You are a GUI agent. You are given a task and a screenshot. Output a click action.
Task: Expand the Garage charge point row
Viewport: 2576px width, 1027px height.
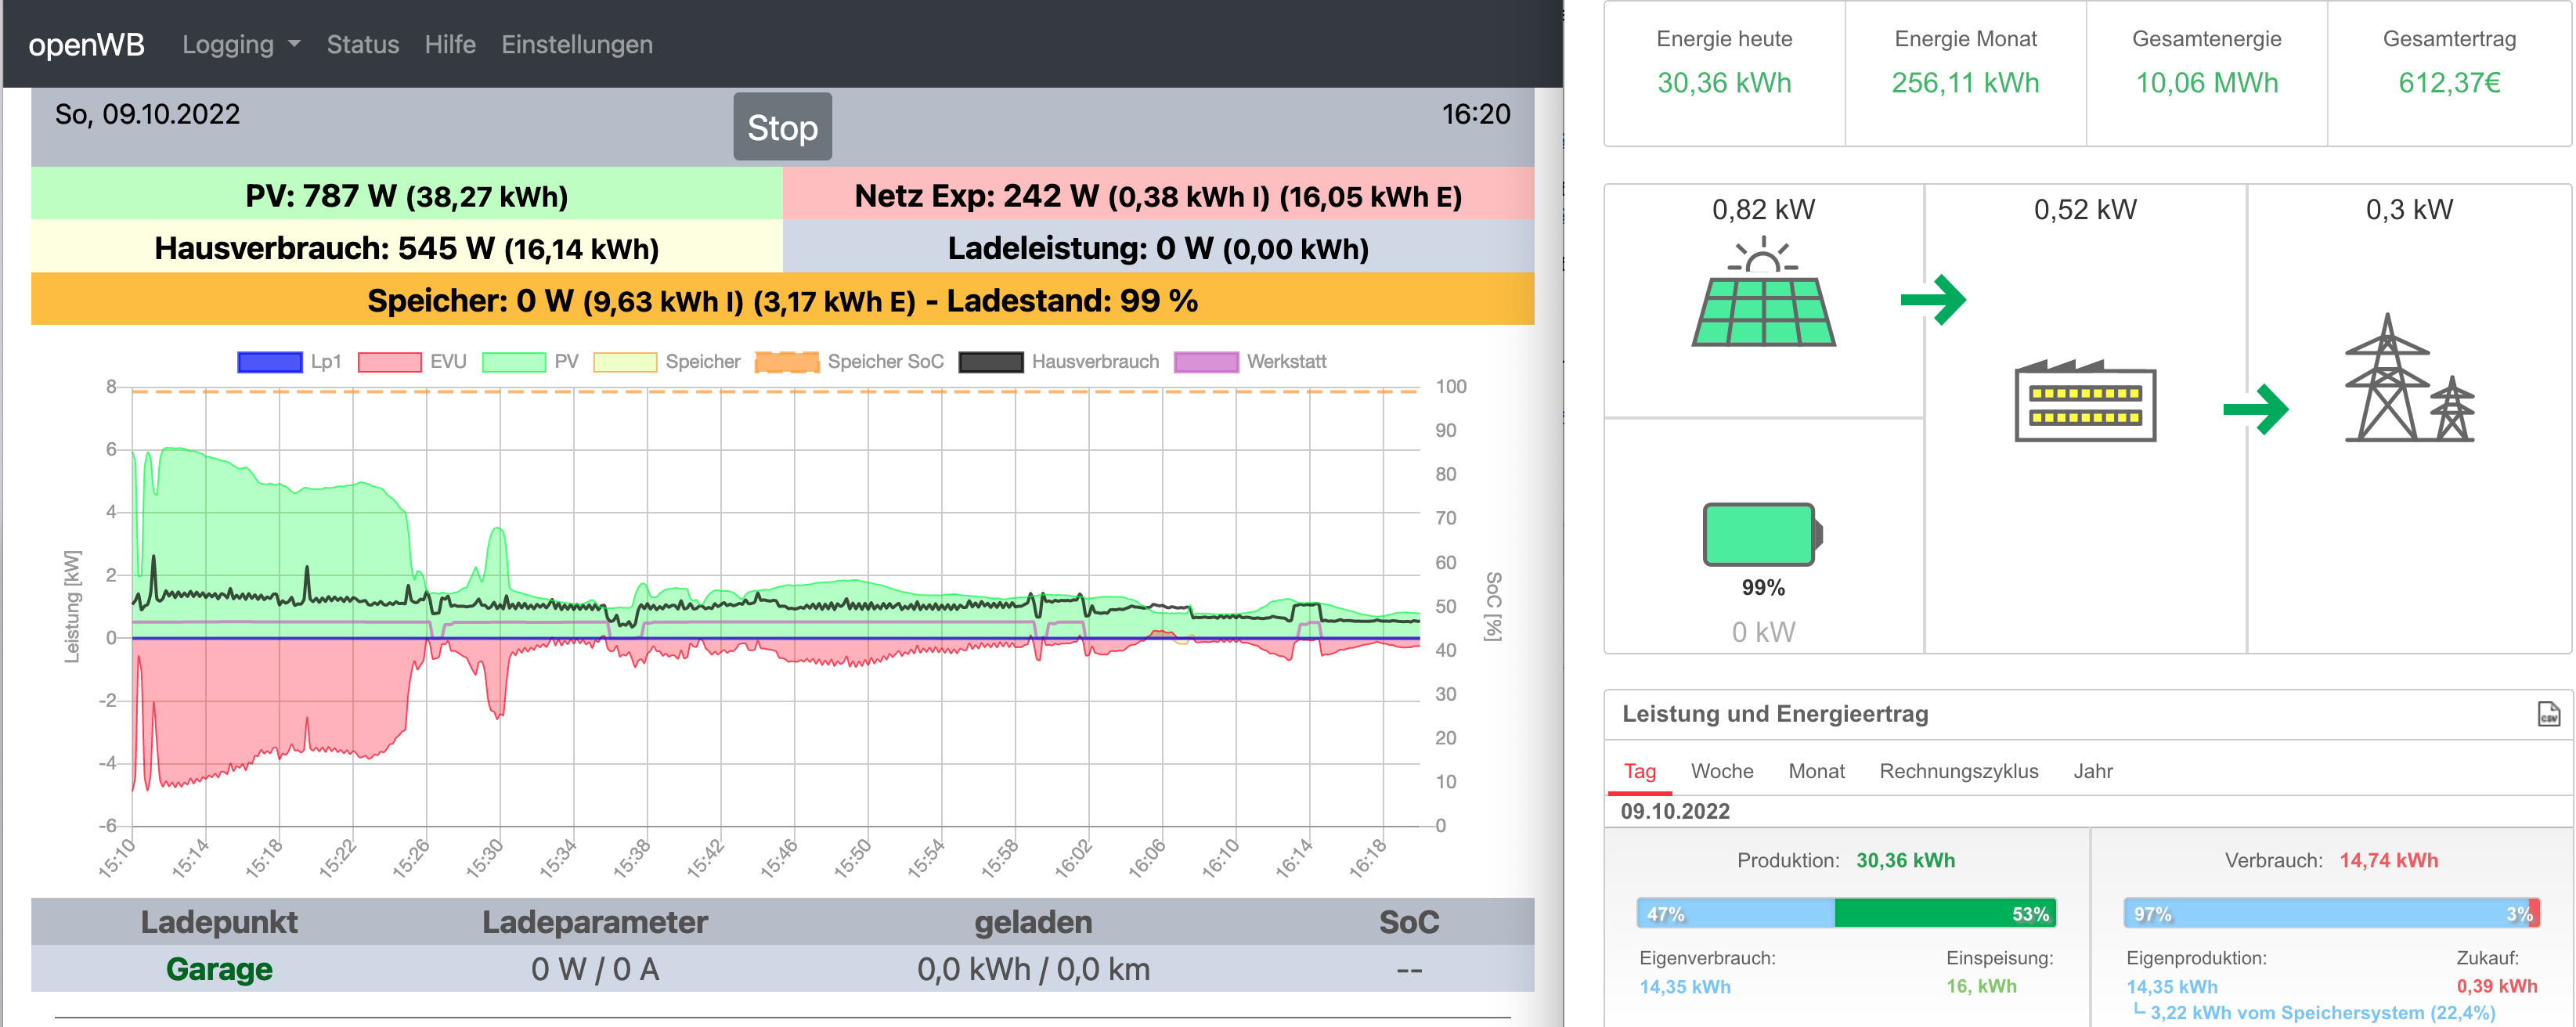(219, 968)
